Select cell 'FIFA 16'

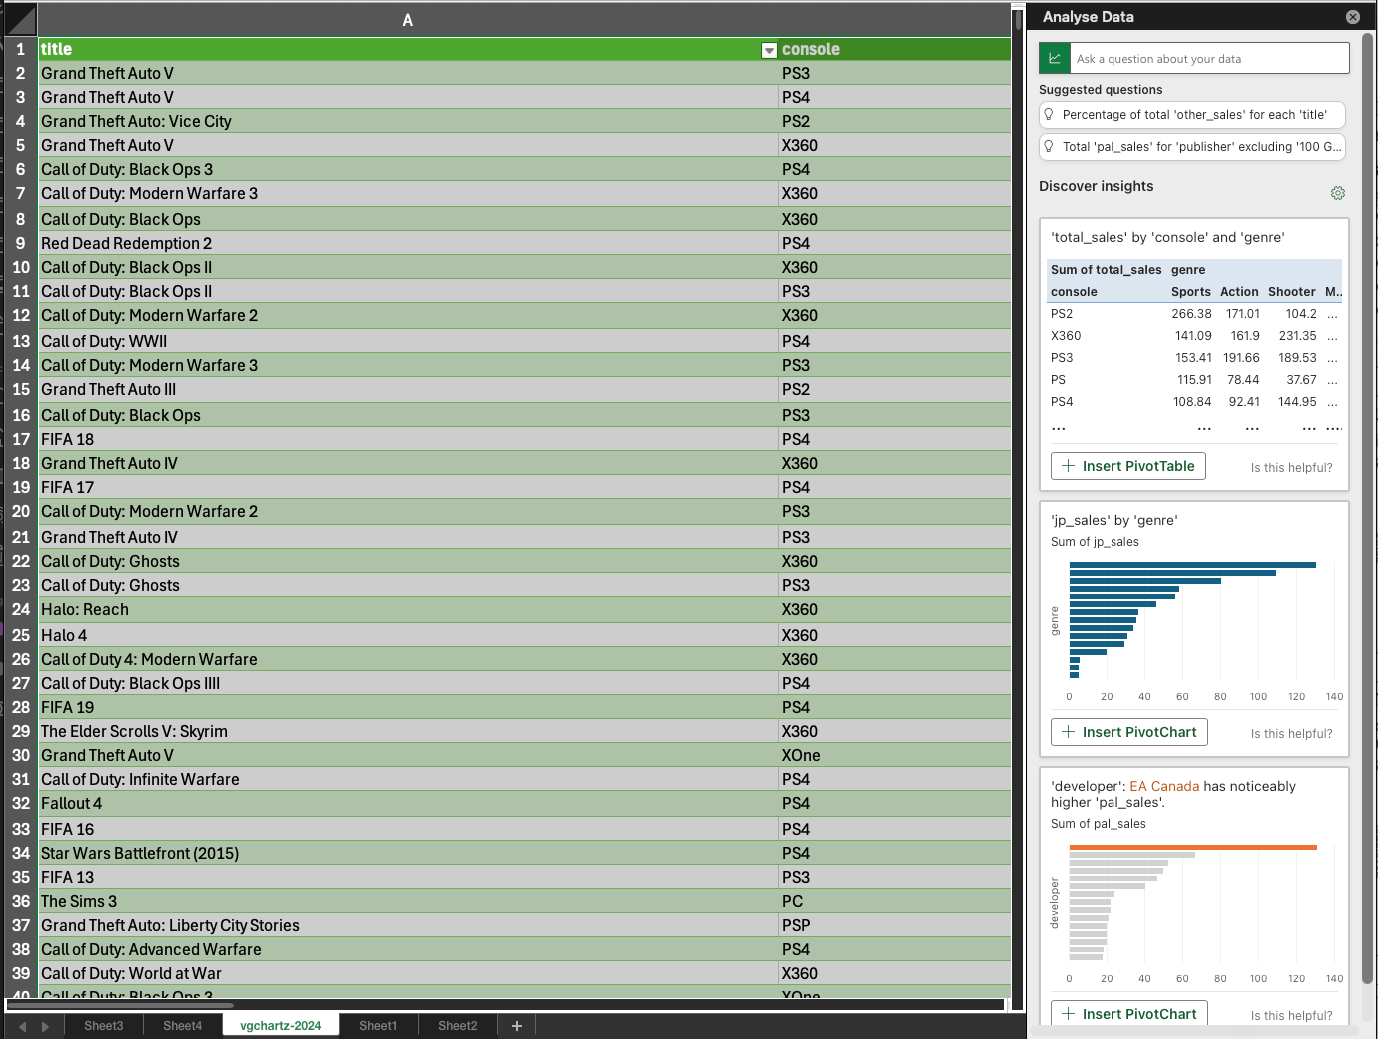tap(409, 829)
